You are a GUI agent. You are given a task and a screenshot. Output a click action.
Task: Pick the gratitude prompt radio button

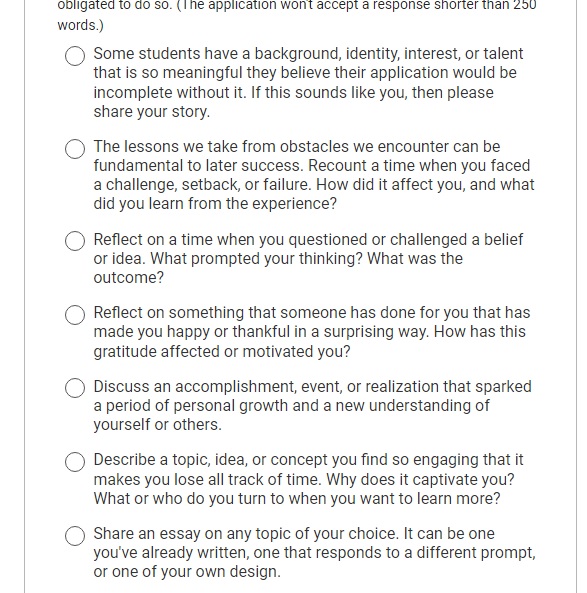point(75,315)
